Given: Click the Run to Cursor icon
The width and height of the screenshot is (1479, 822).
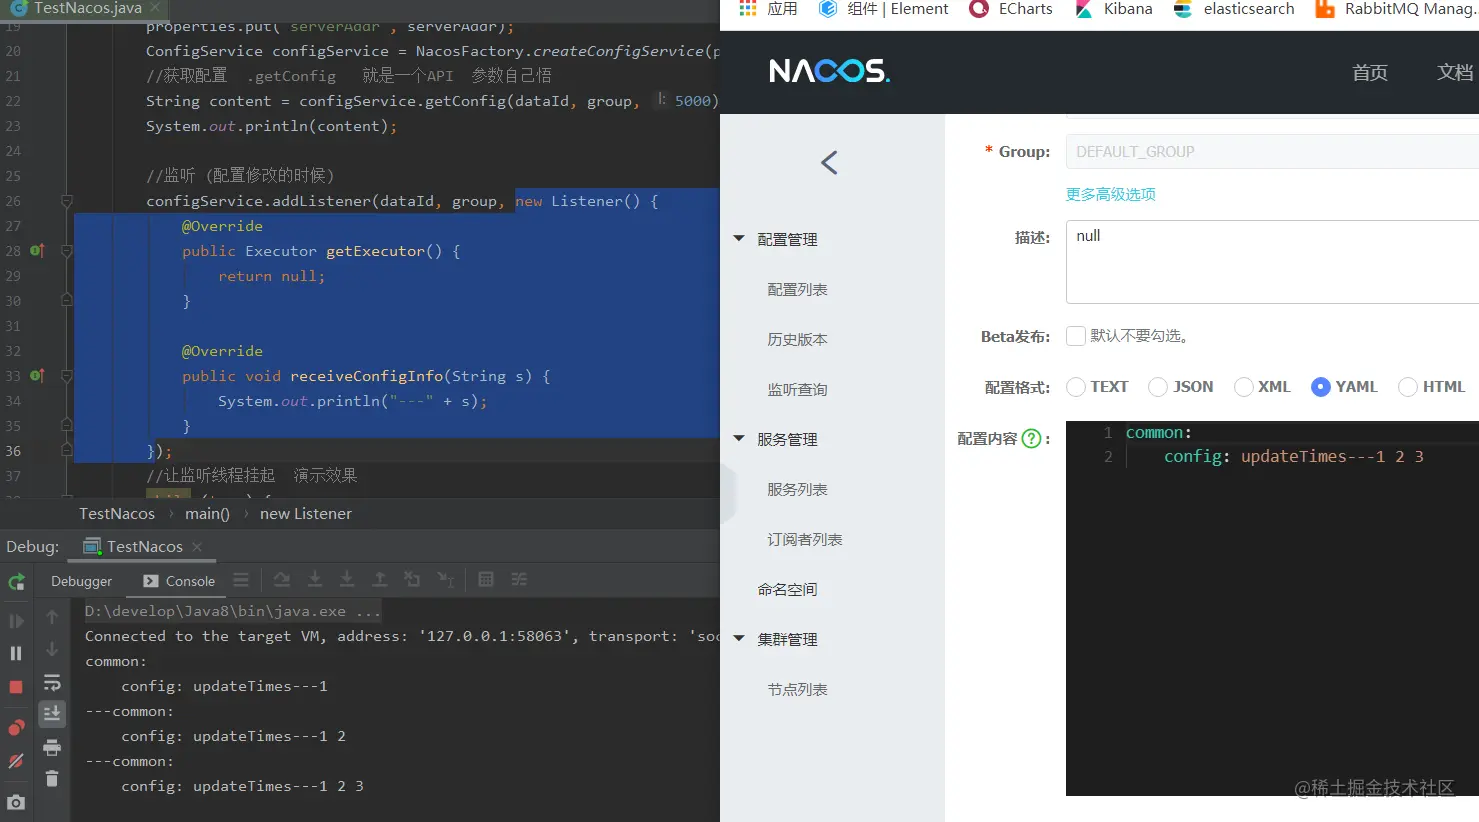Looking at the screenshot, I should 446,580.
